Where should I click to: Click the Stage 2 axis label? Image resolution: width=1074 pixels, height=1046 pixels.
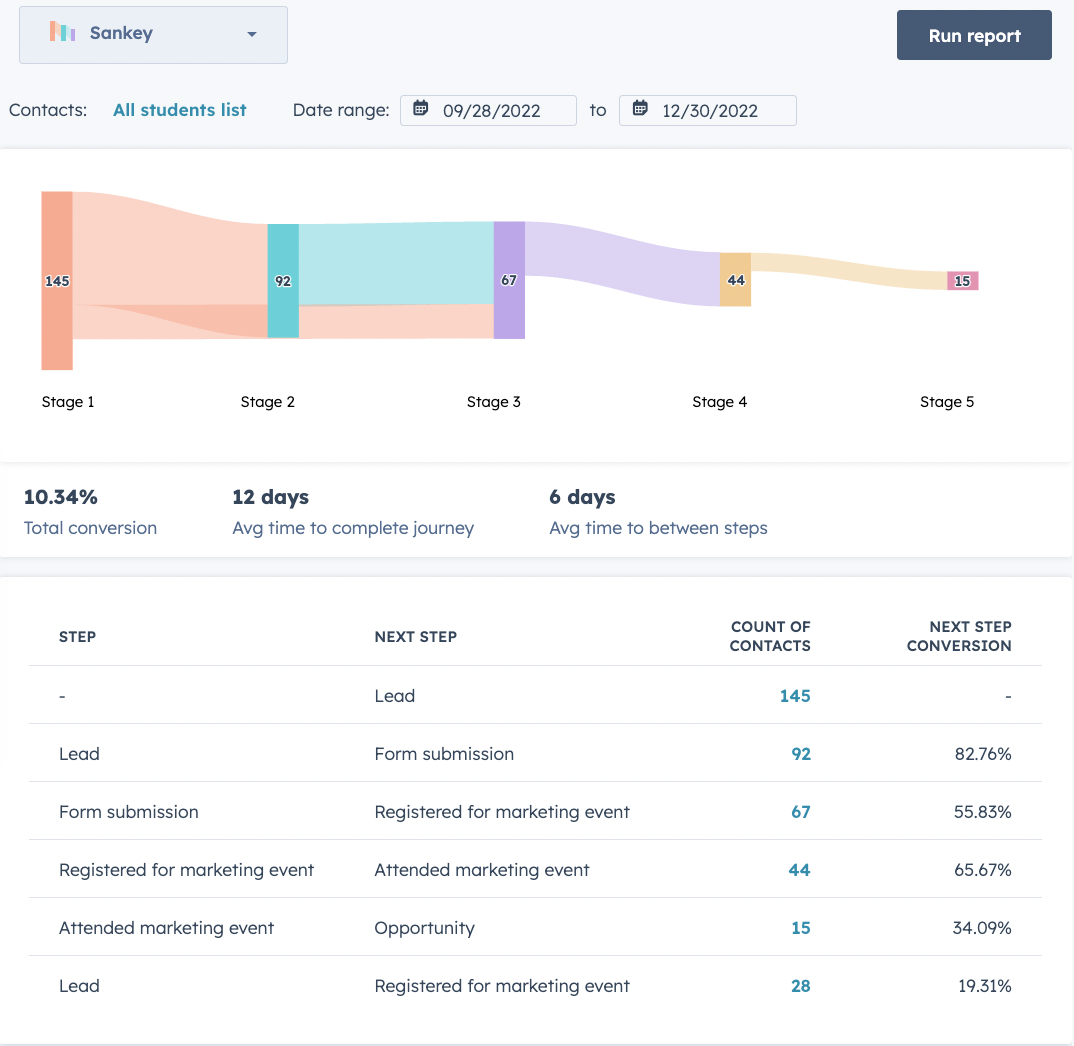[x=267, y=402]
